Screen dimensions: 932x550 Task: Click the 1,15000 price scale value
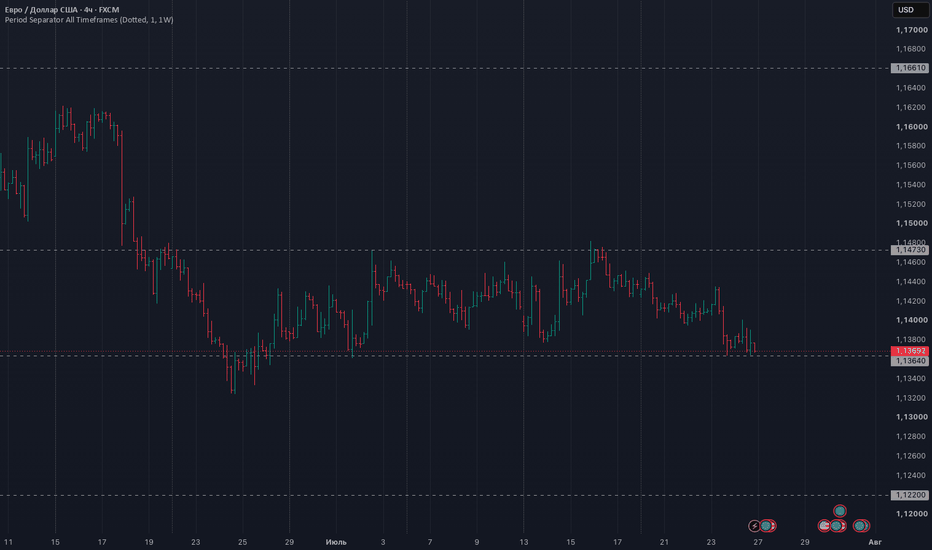pos(912,223)
